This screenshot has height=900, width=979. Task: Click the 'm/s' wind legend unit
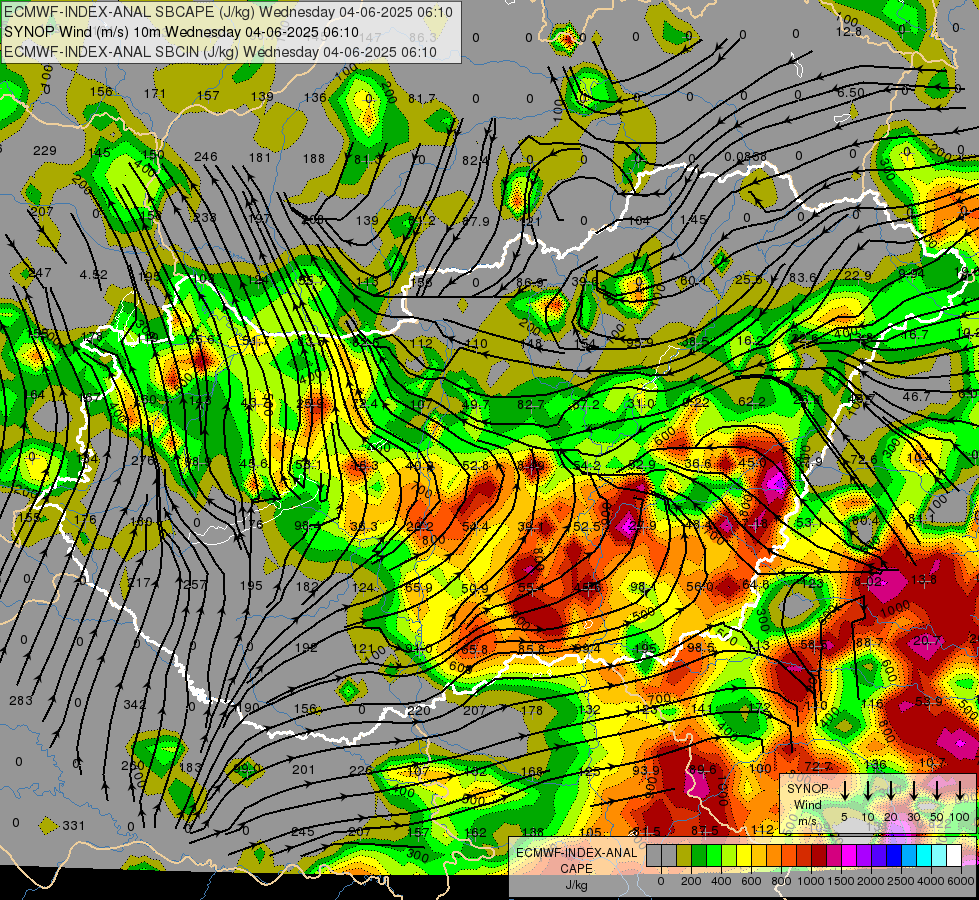pyautogui.click(x=807, y=821)
